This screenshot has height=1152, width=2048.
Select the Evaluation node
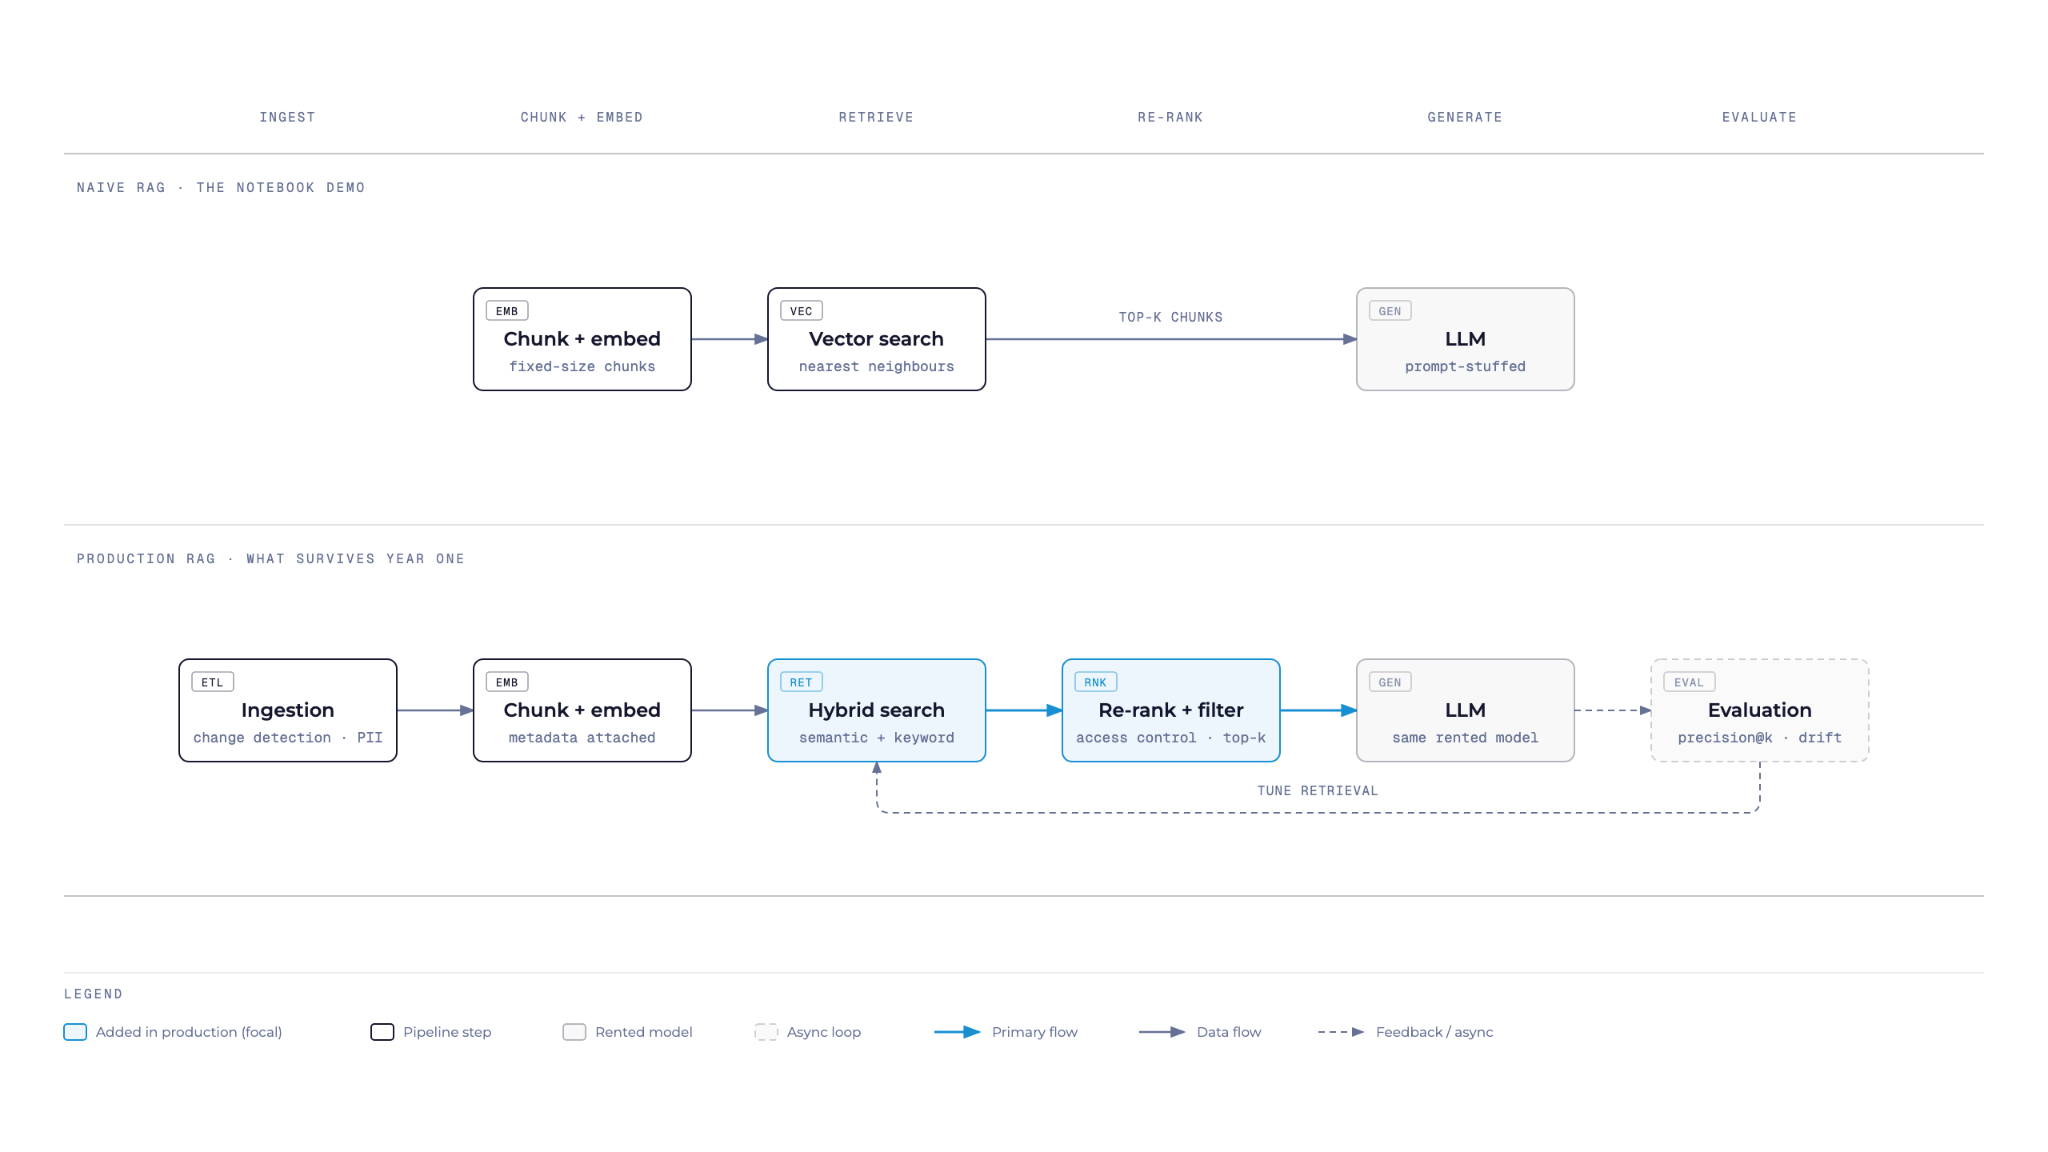1759,710
